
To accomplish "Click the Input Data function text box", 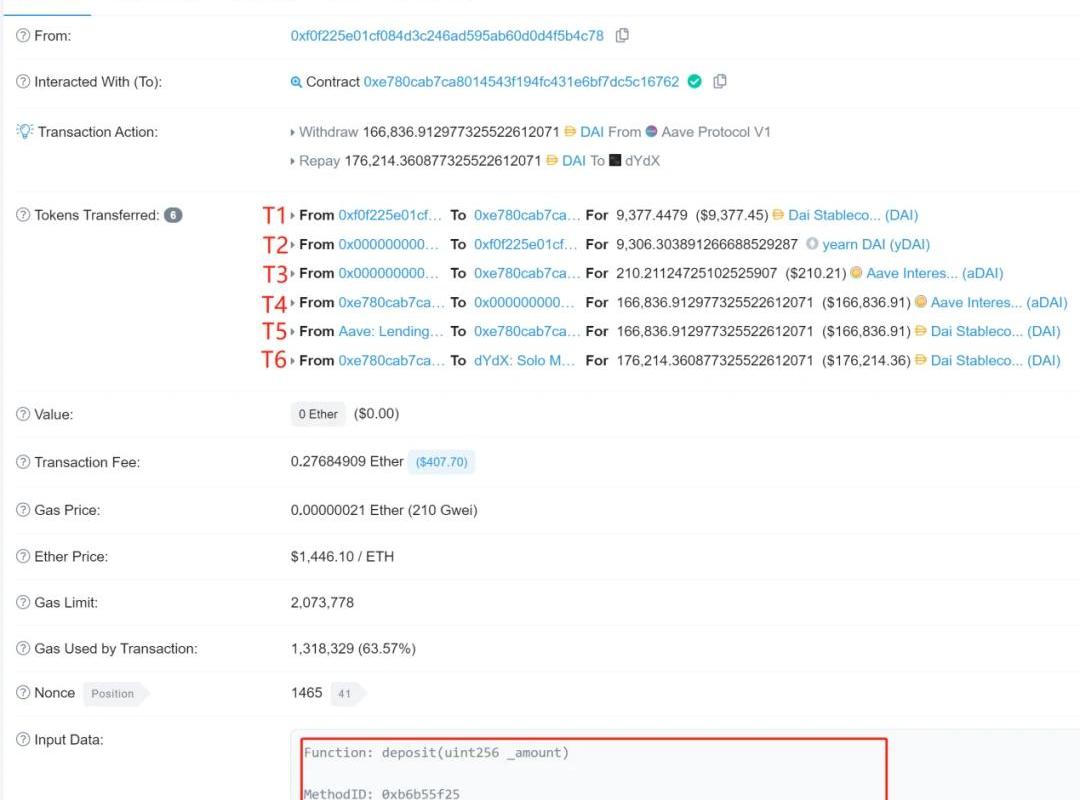I will click(594, 769).
